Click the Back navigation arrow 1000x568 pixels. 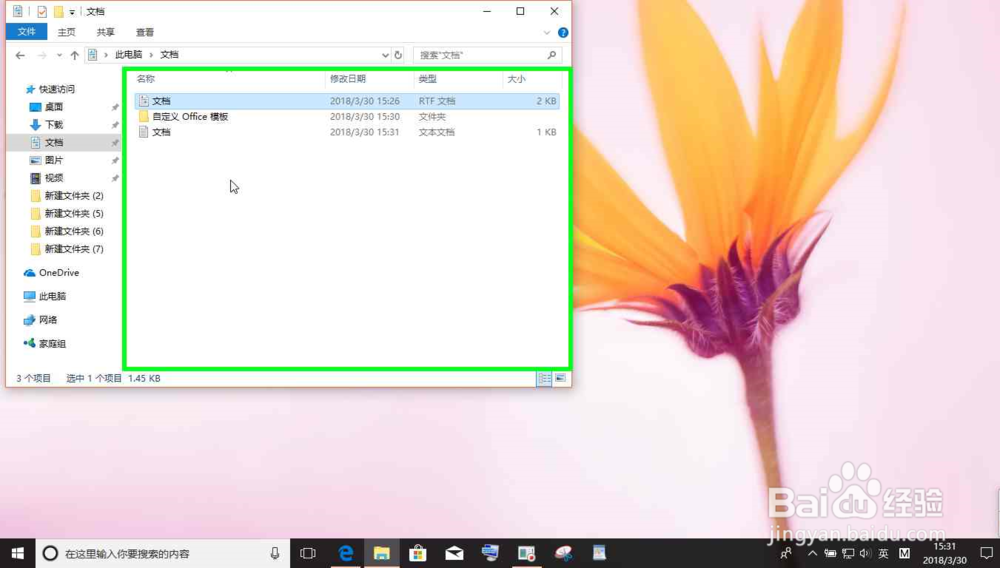coord(20,55)
